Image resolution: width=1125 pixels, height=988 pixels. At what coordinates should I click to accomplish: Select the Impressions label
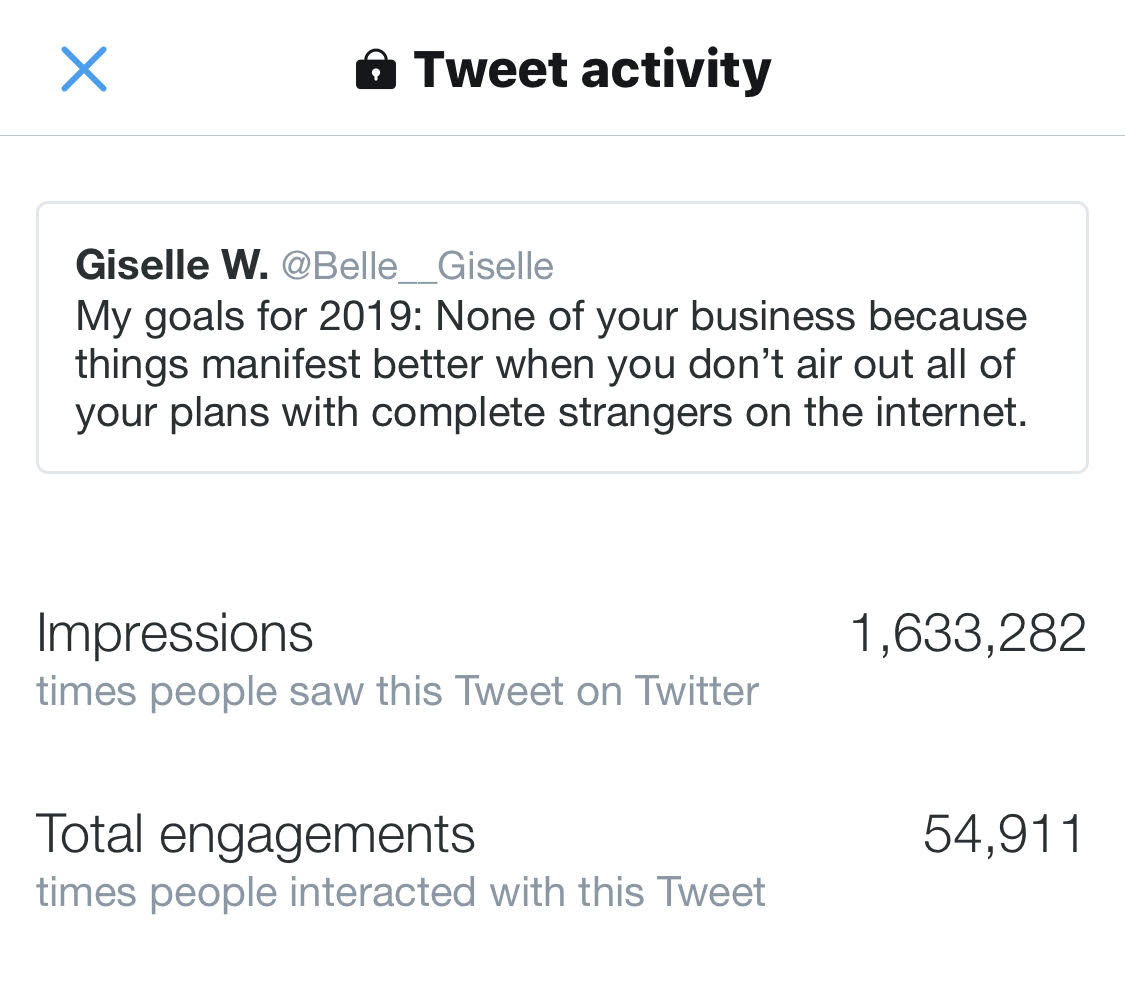coord(175,634)
